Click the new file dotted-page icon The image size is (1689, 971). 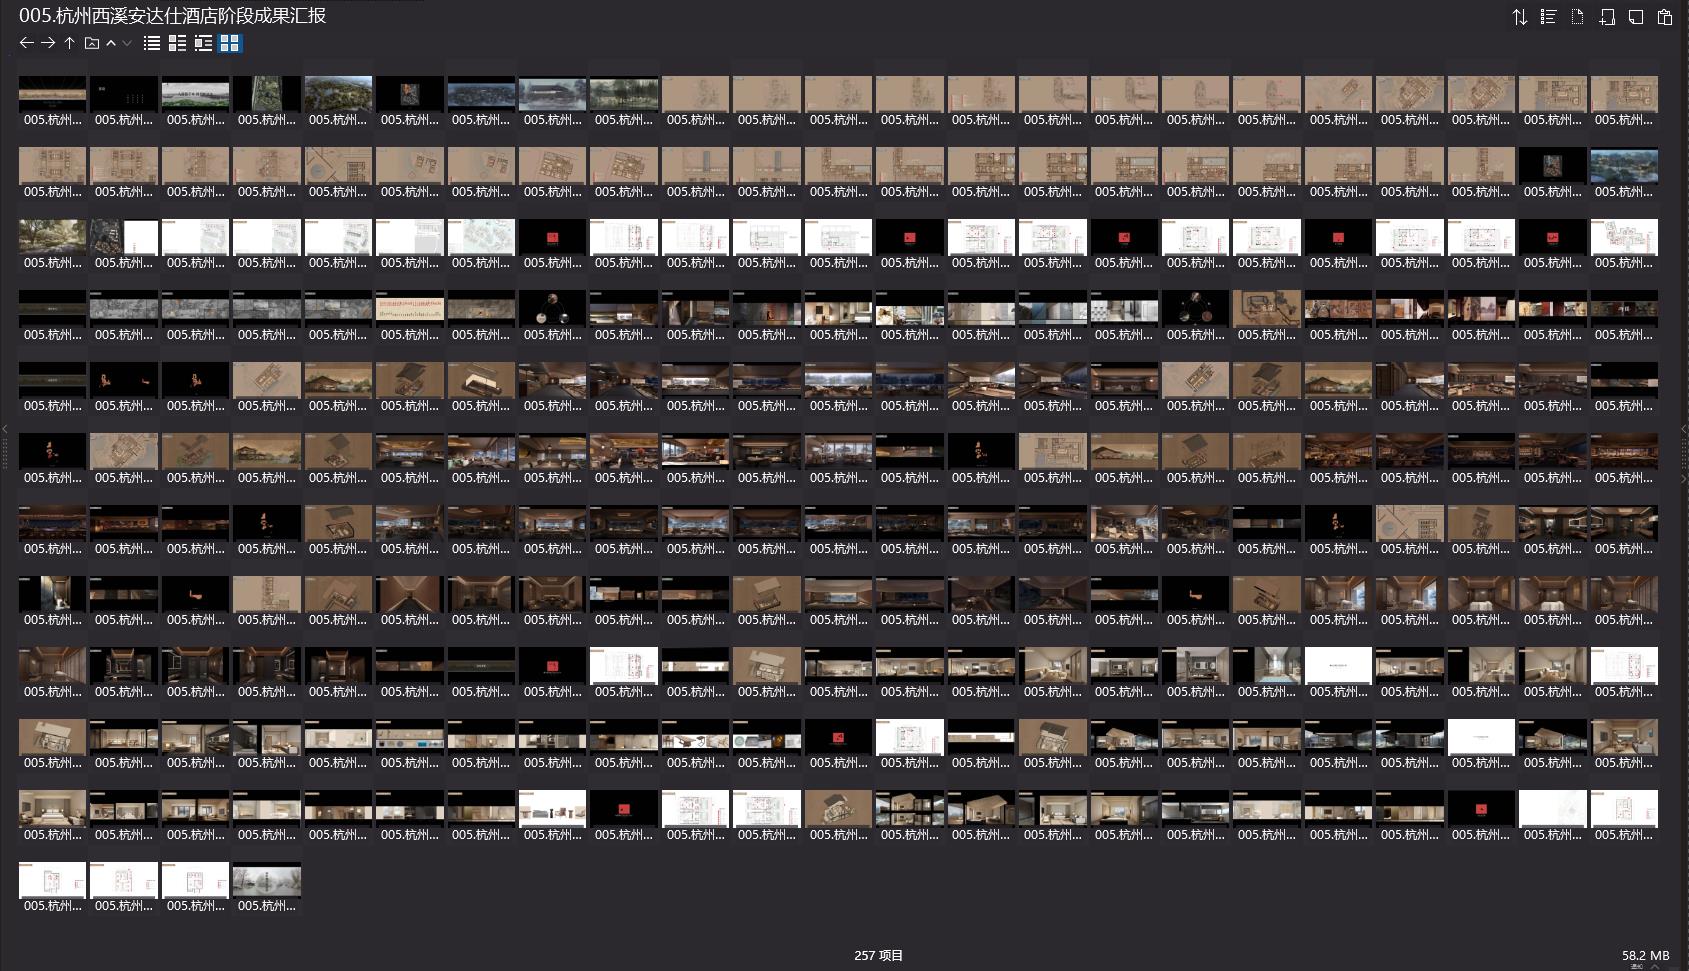pyautogui.click(x=1577, y=17)
